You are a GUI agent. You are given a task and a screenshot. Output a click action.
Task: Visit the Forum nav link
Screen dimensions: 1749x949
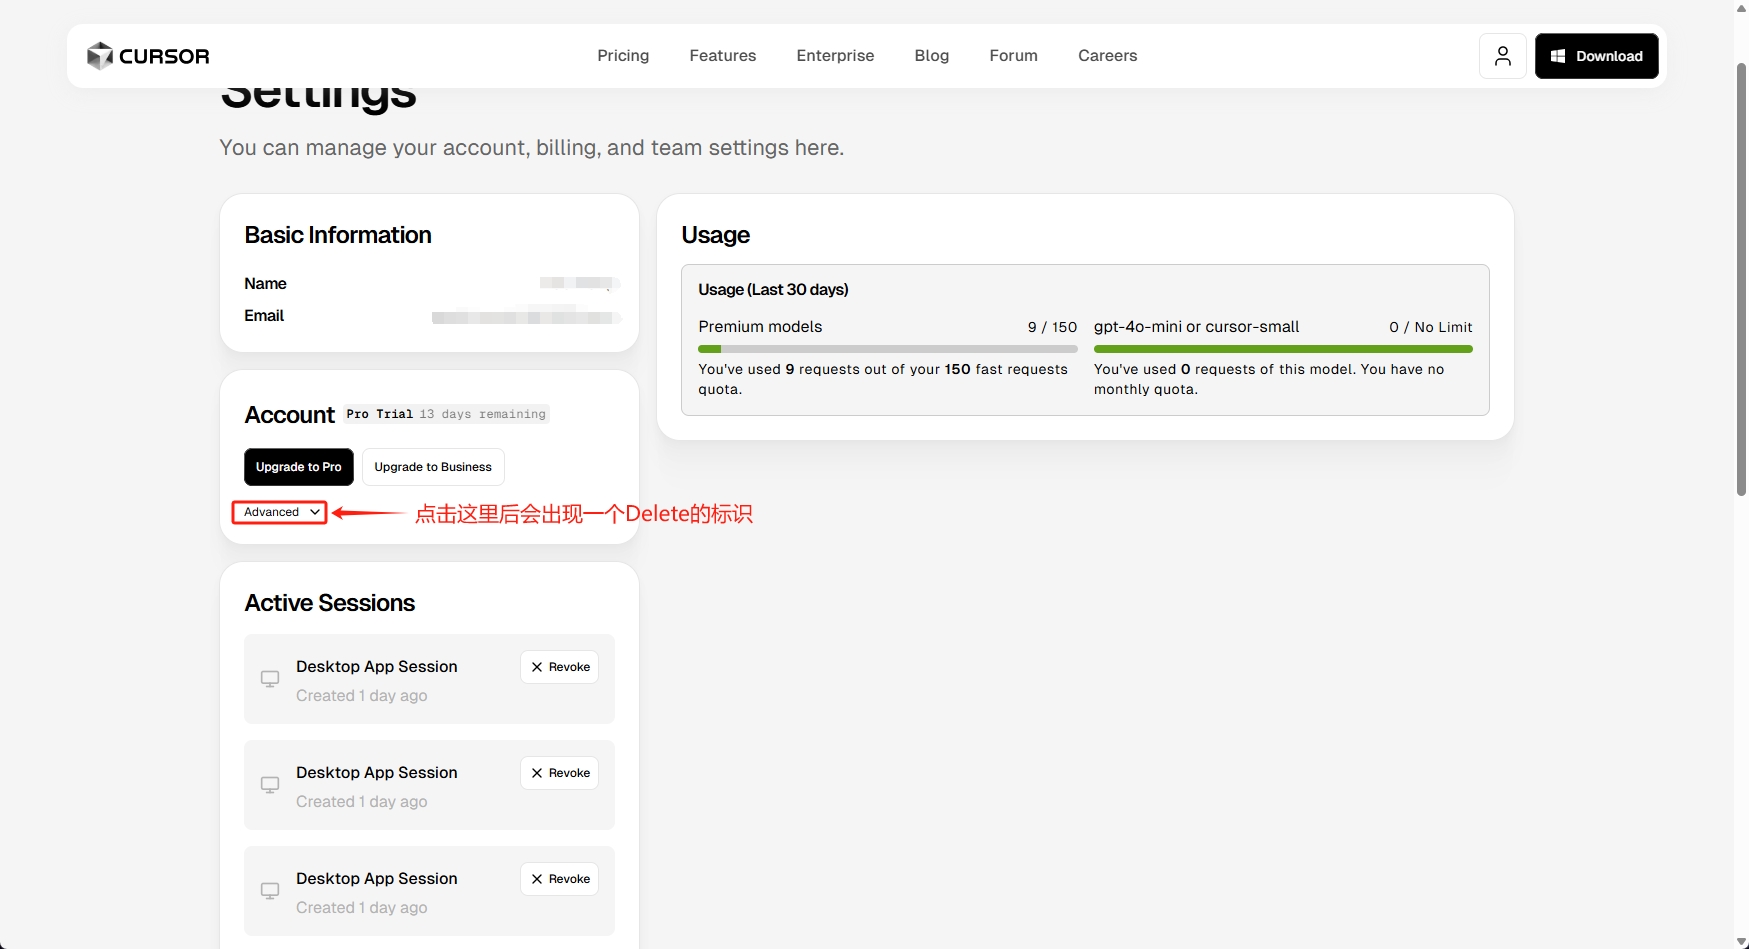(x=1013, y=56)
